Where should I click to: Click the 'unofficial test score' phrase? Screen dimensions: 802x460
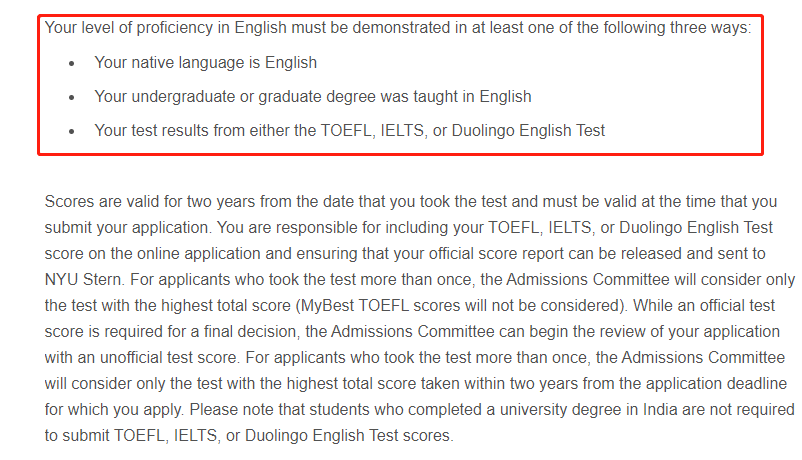click(169, 358)
